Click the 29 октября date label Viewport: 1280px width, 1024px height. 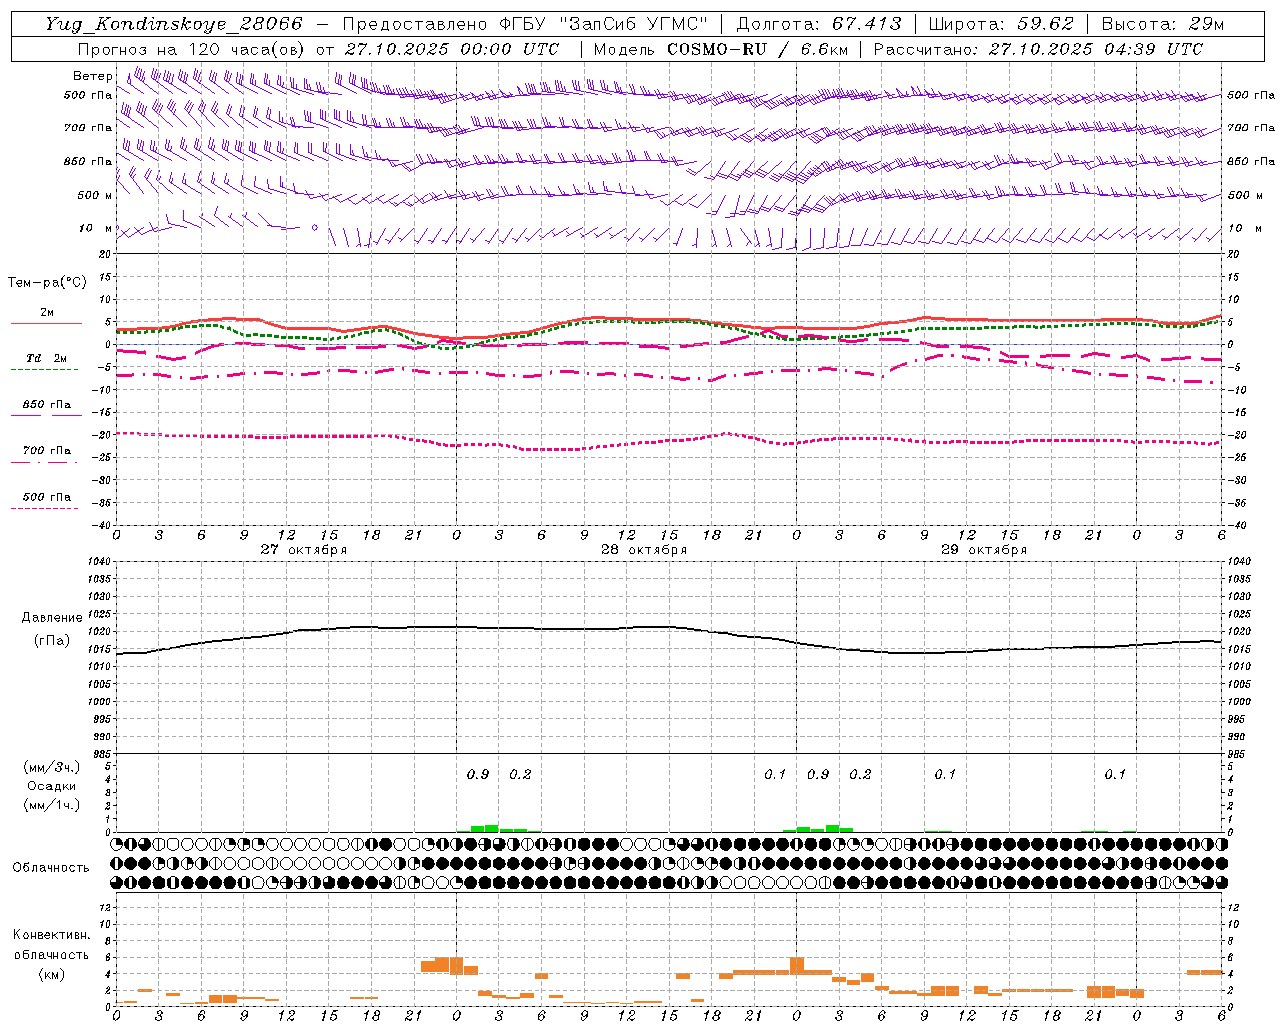[983, 550]
